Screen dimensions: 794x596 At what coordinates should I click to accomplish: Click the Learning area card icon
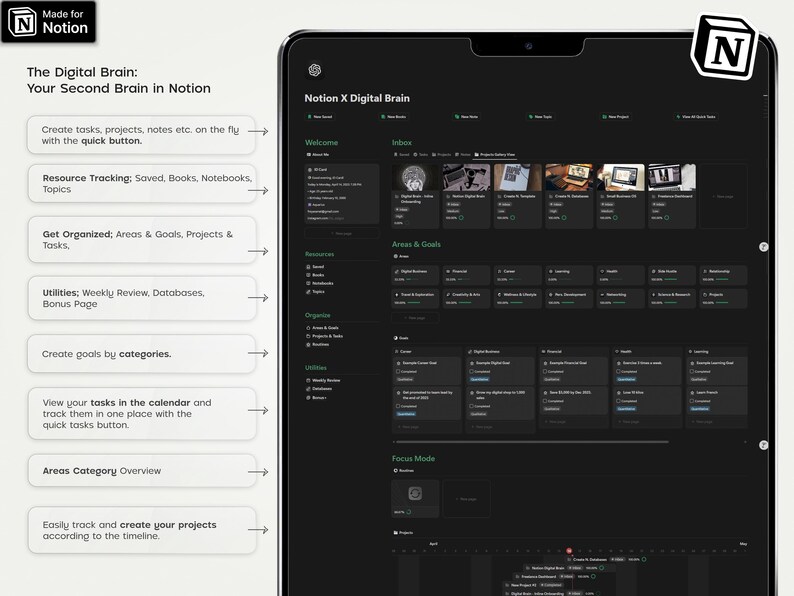tap(550, 271)
